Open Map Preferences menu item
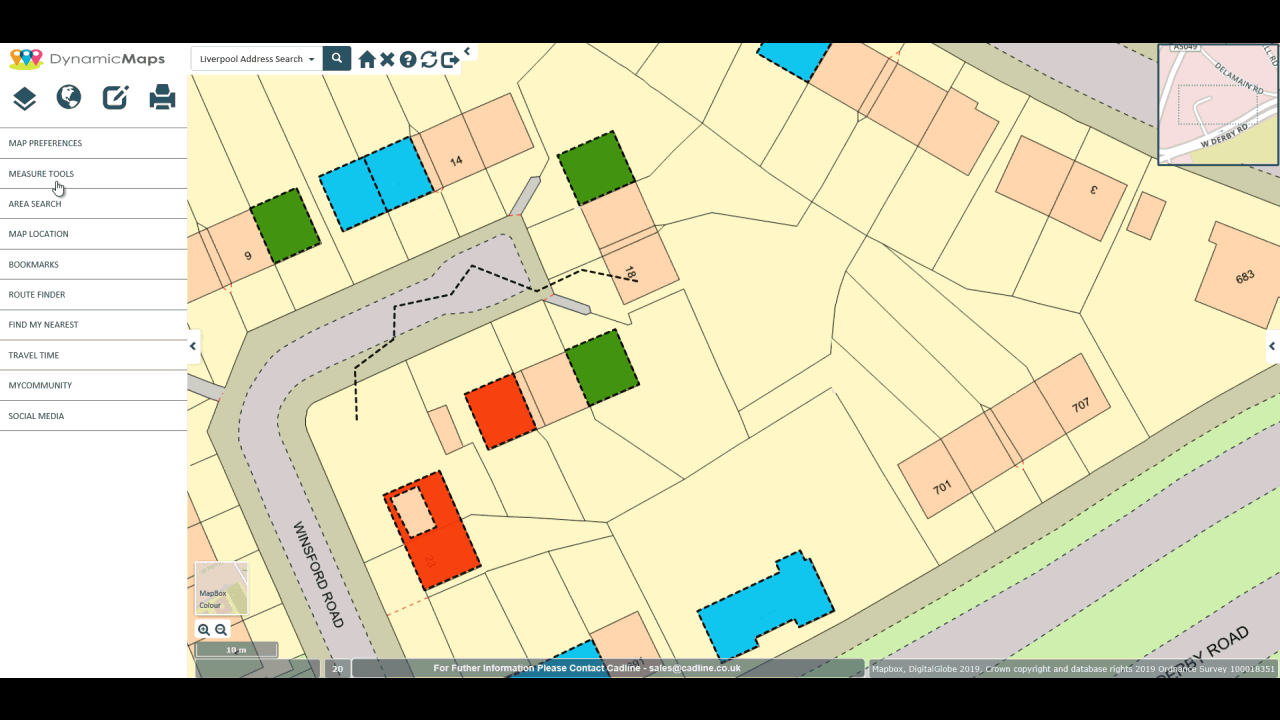Image resolution: width=1280 pixels, height=720 pixels. pos(93,143)
